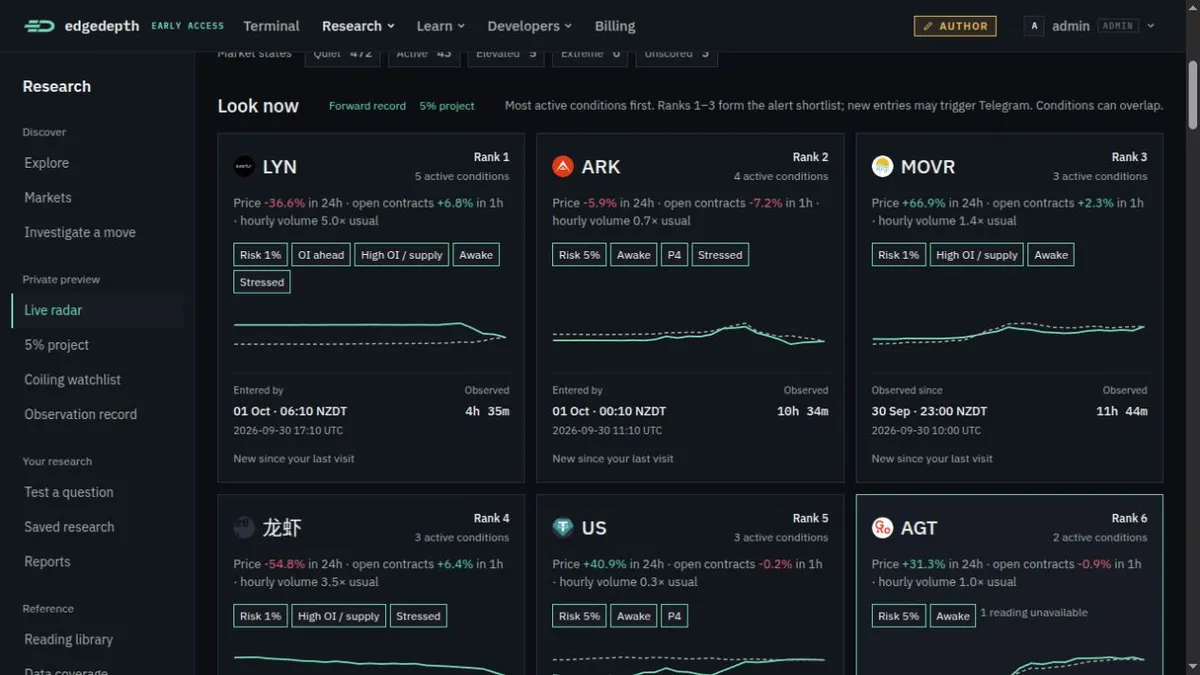
Task: Click Risk 5% tag on ARK card
Action: 580,255
